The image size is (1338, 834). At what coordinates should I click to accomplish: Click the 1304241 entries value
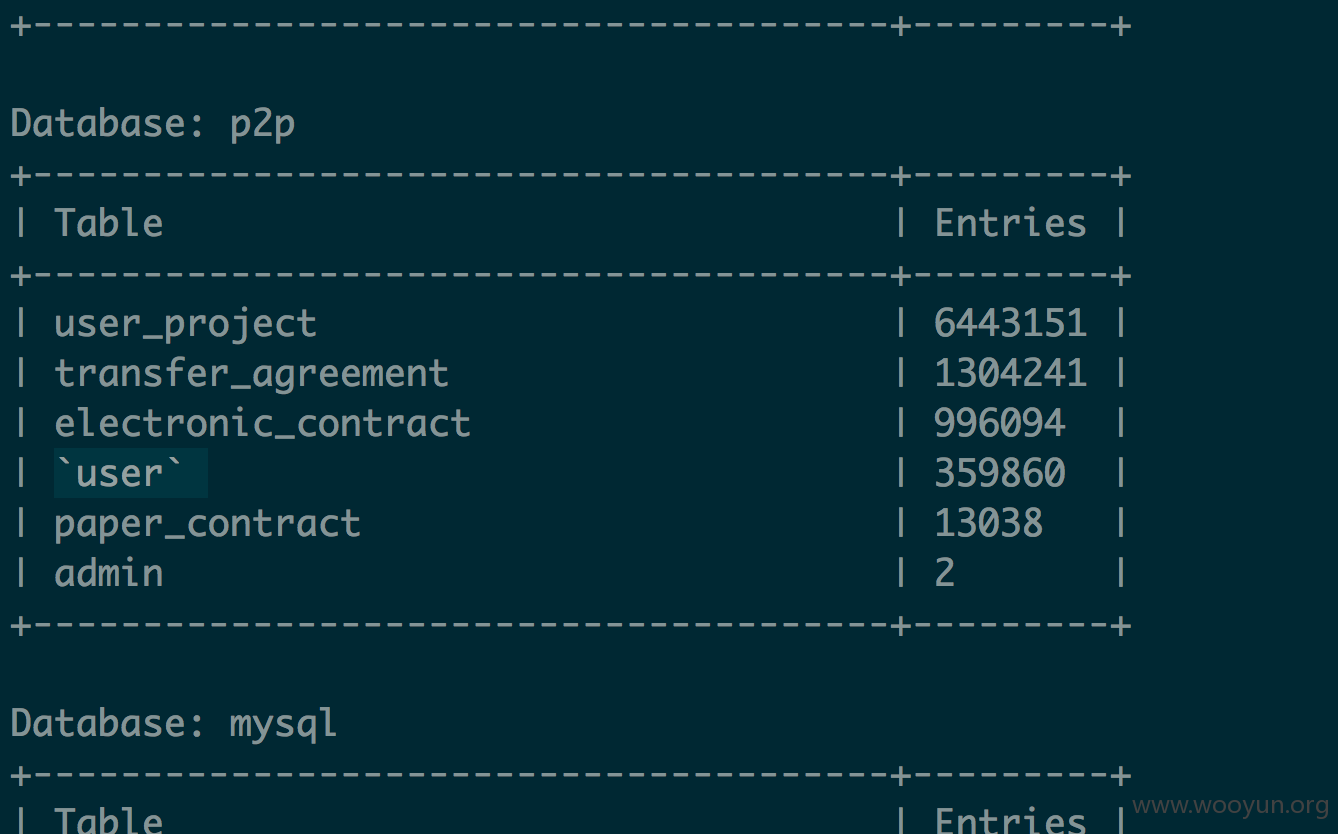click(1010, 373)
